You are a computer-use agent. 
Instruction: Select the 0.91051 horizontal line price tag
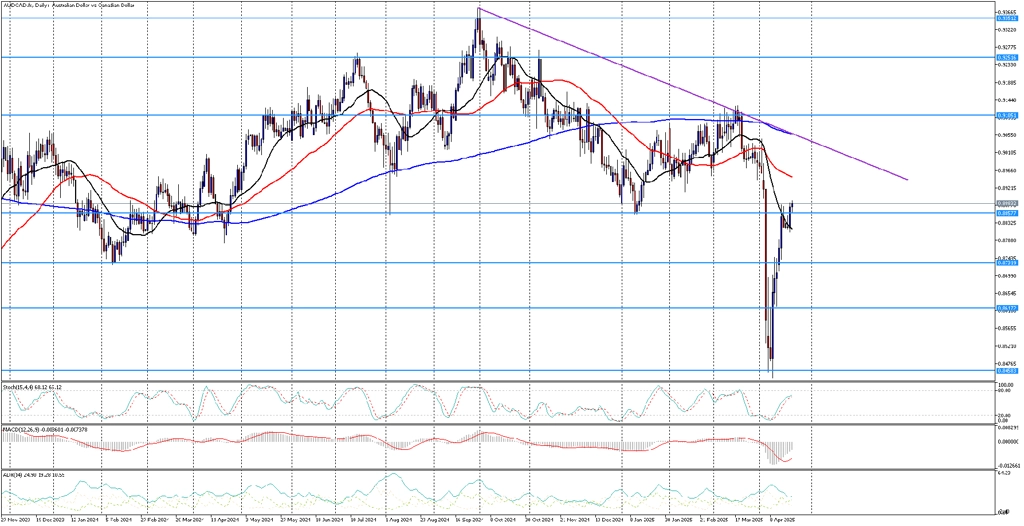(1008, 115)
